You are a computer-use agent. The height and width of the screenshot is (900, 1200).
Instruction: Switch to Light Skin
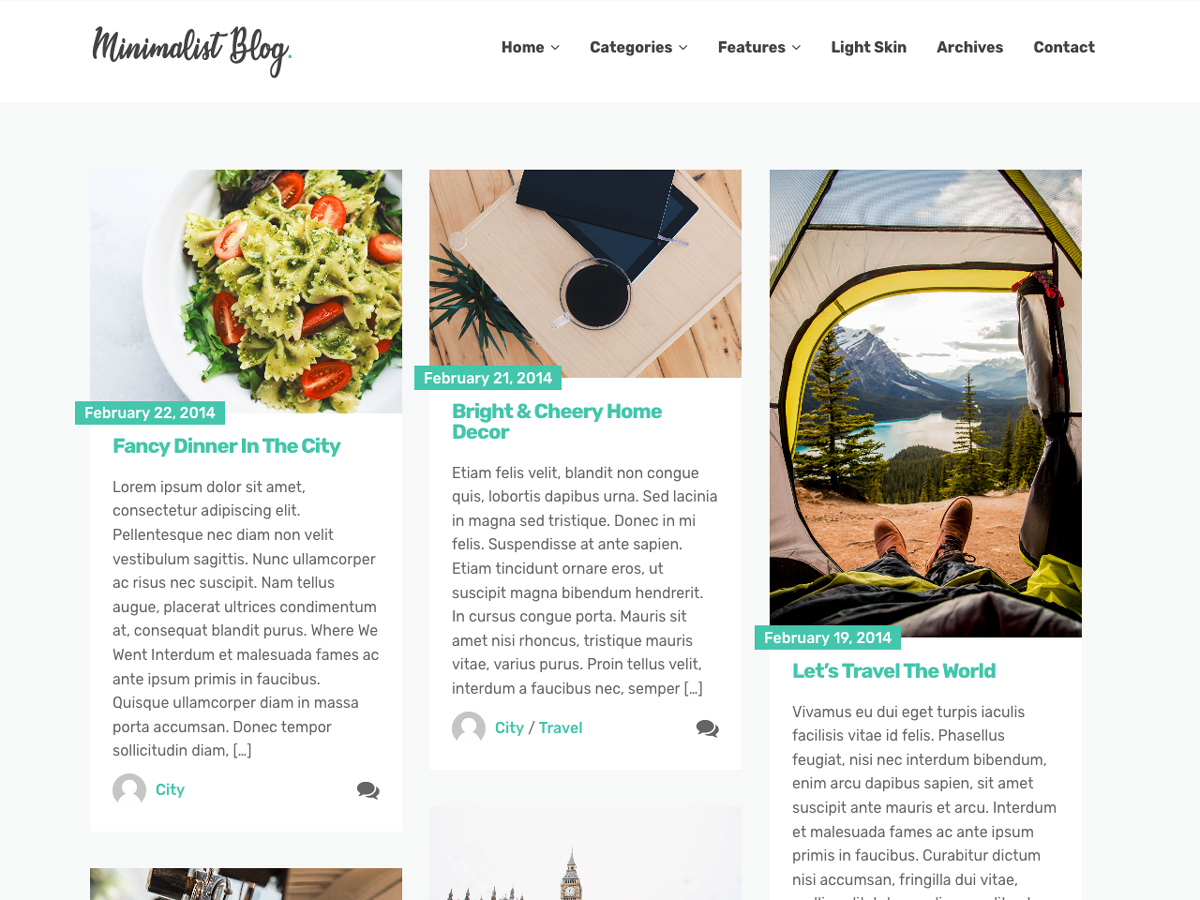[x=868, y=47]
